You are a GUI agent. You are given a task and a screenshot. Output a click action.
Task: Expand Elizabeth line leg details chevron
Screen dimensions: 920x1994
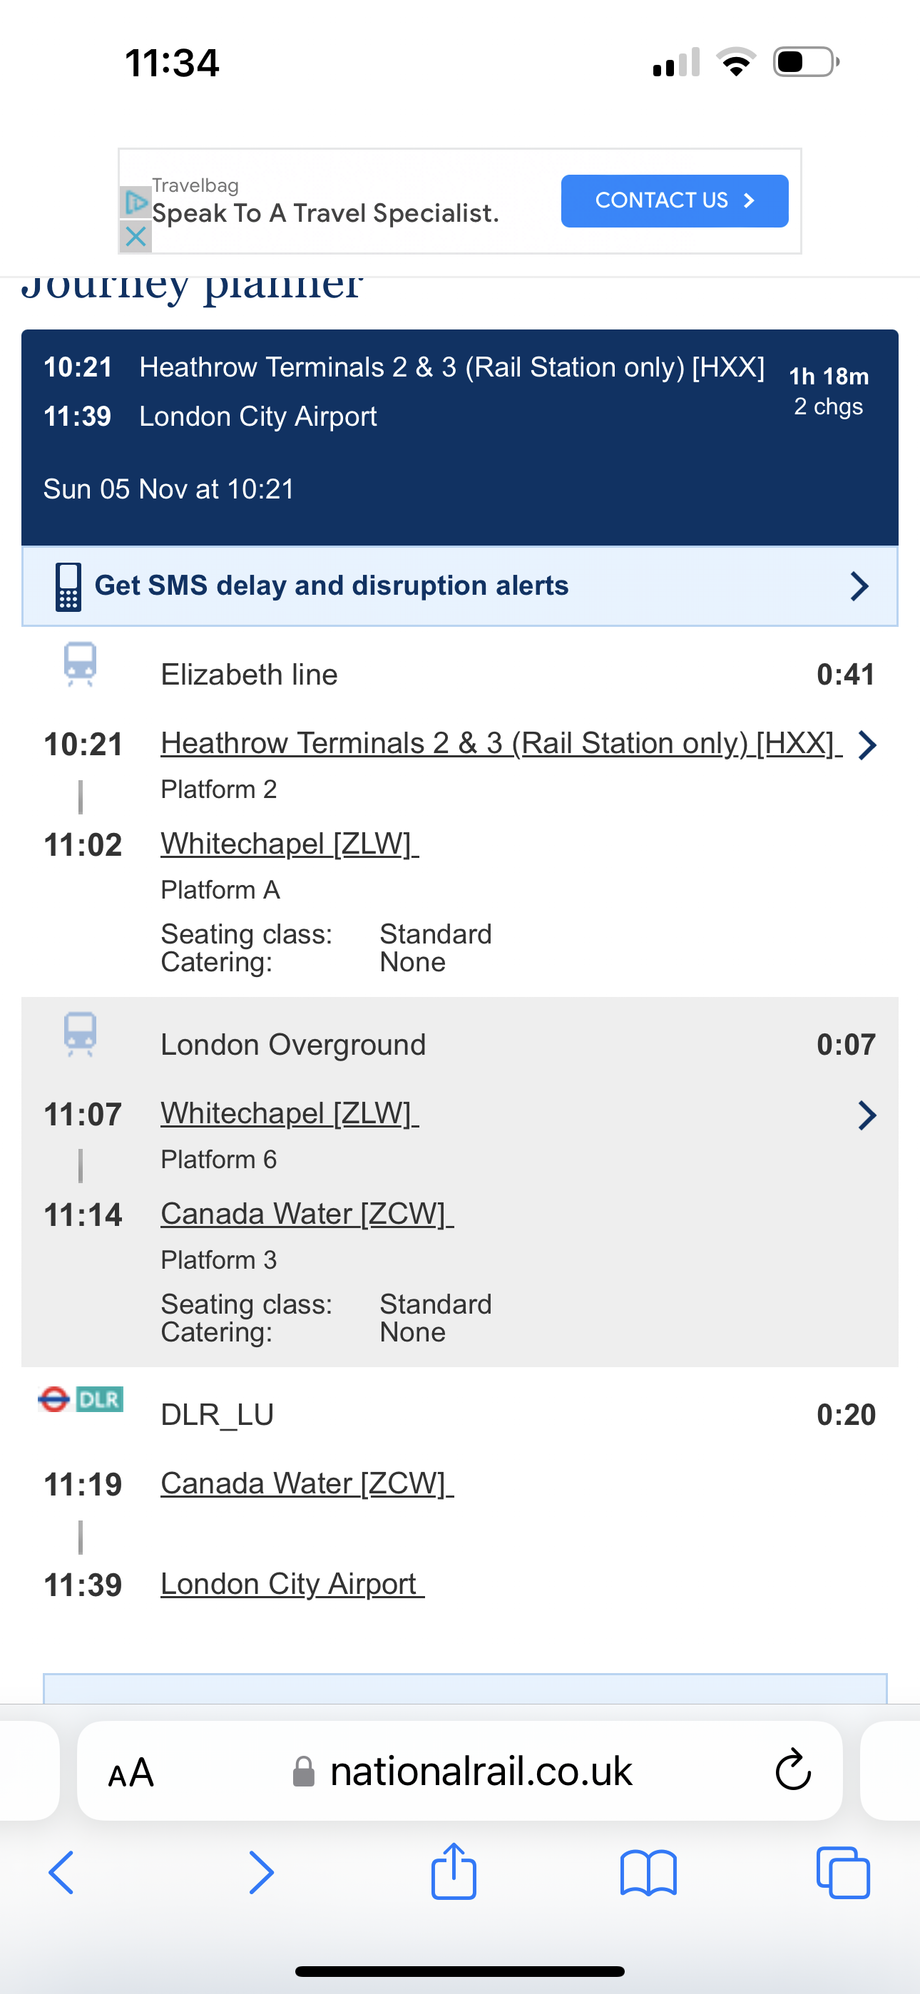(x=867, y=745)
